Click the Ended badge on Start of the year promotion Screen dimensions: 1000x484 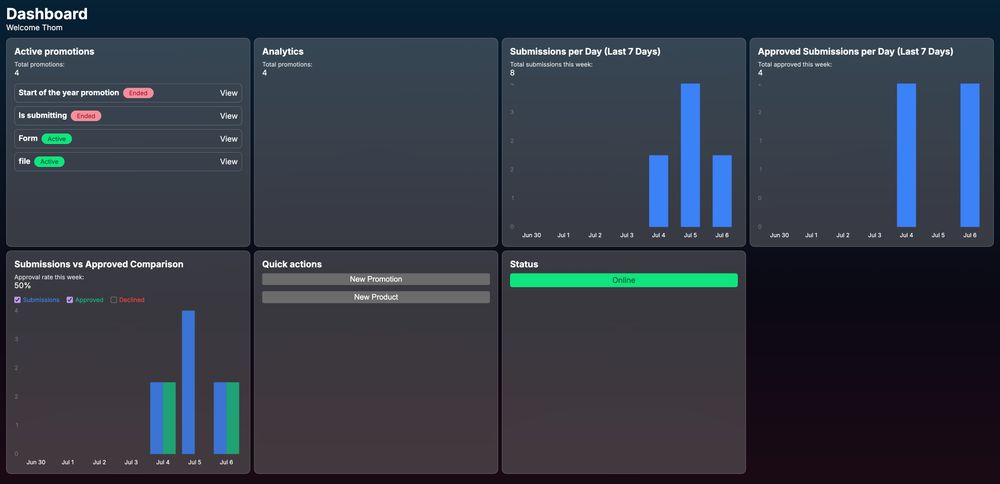[138, 93]
